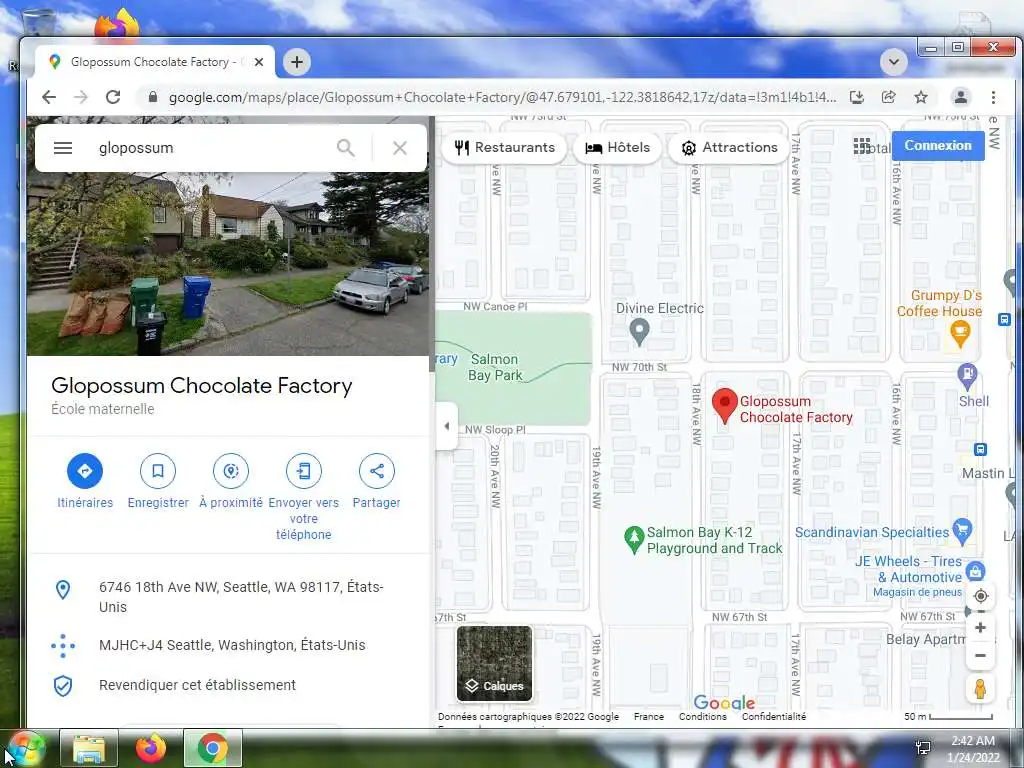This screenshot has height=768, width=1024.
Task: Select Scandinavian Specialties shop marker
Action: pos(962,531)
